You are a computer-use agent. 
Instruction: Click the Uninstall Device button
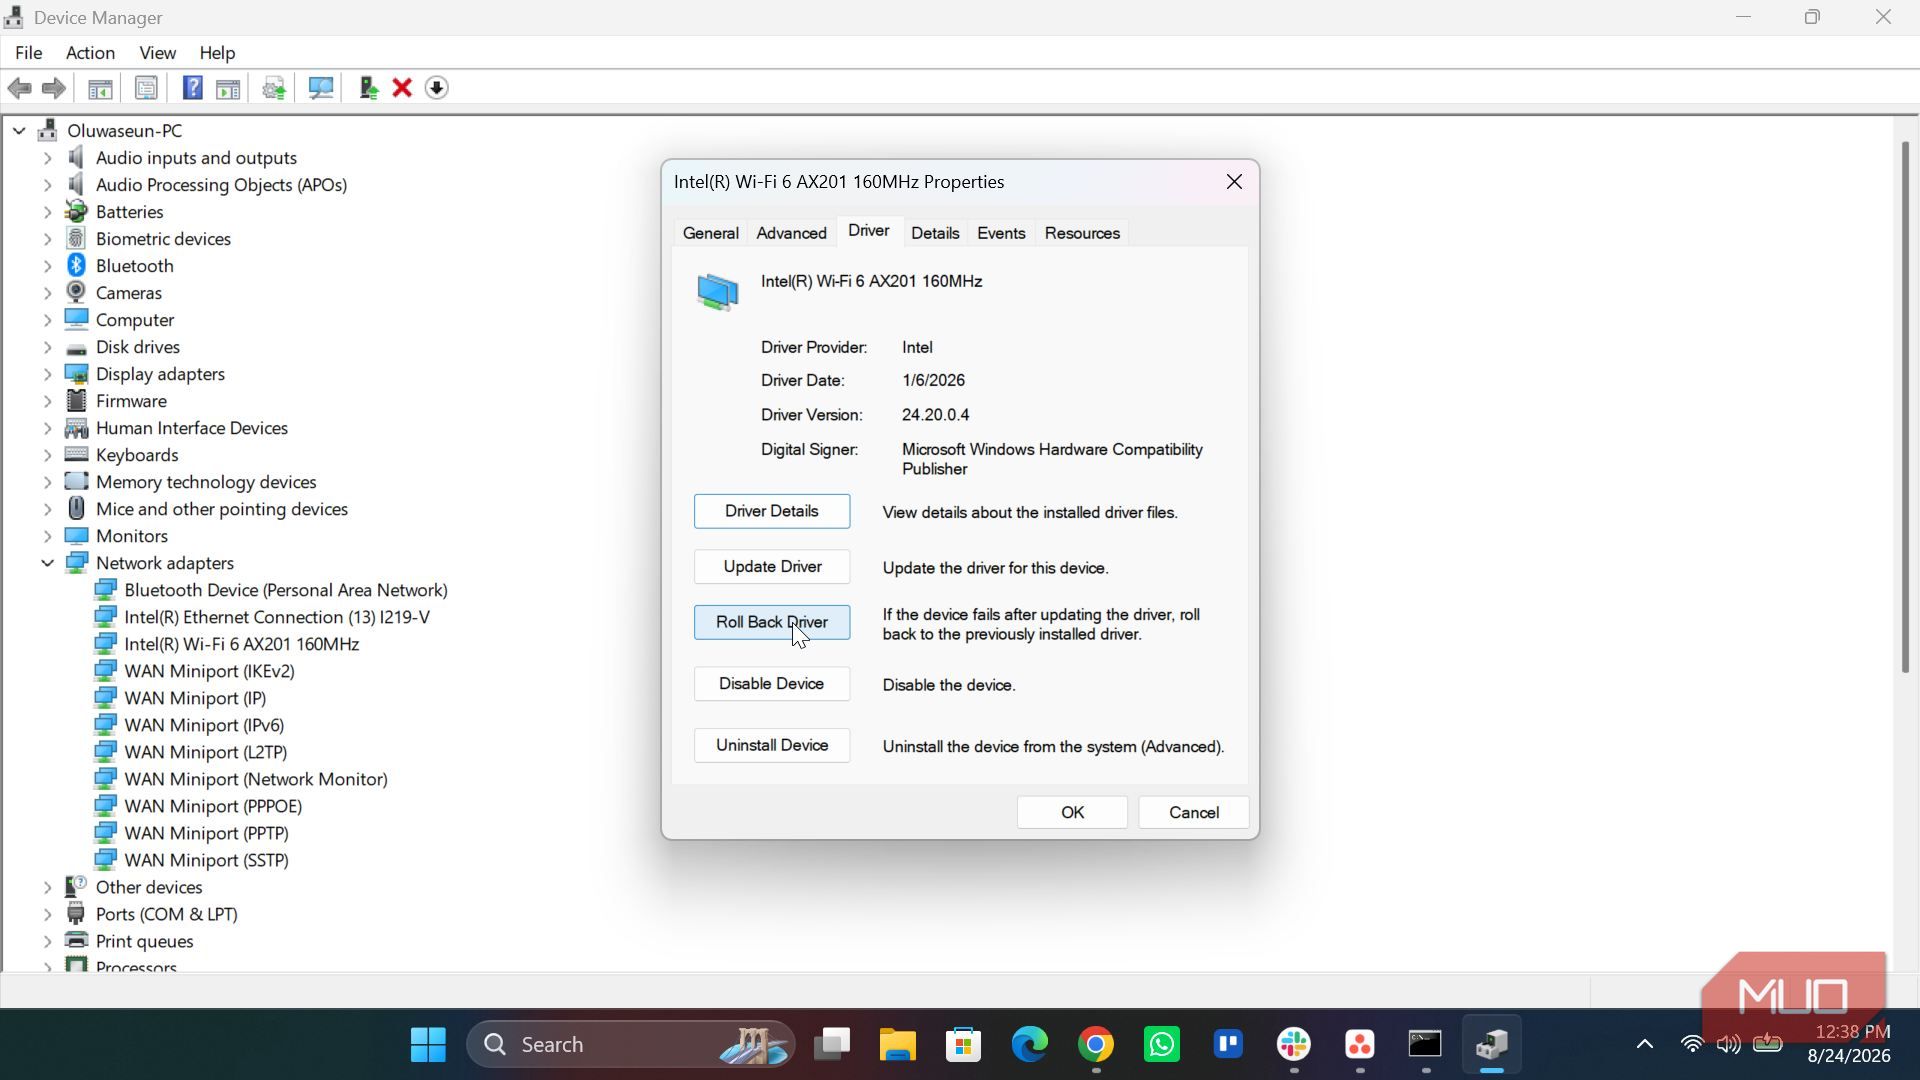tap(772, 745)
